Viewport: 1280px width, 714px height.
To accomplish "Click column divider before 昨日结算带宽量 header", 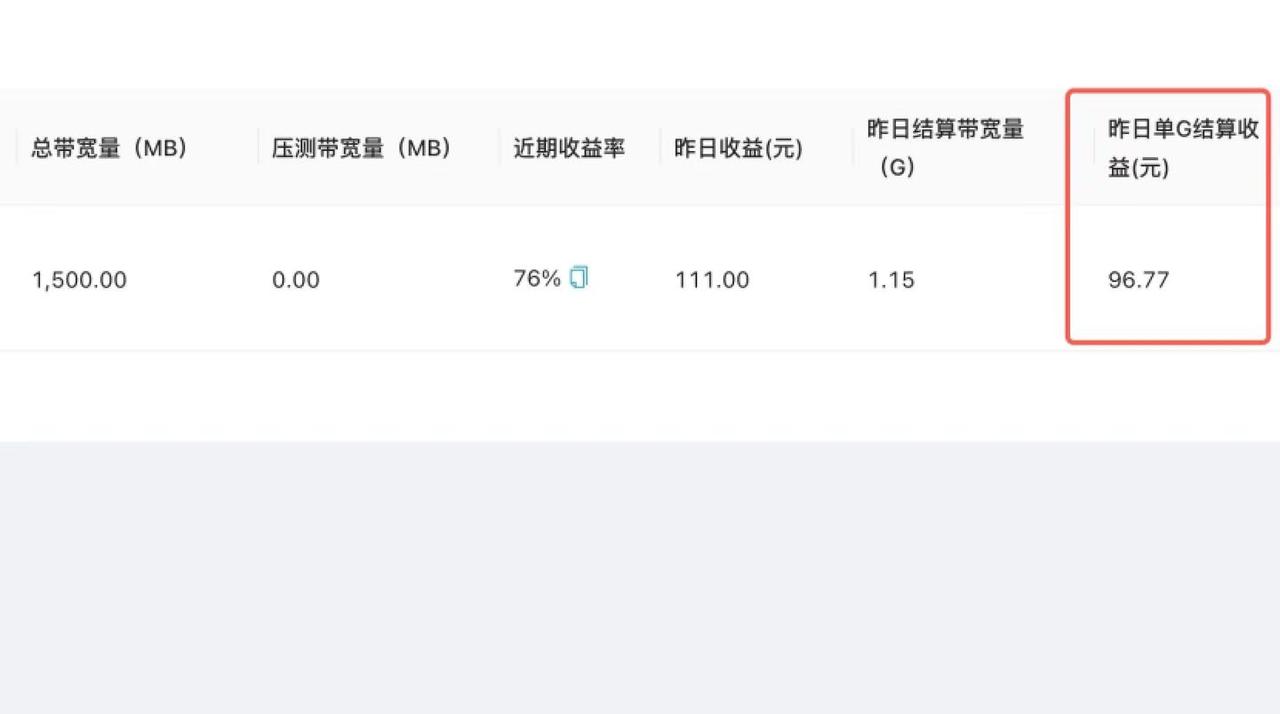I will 853,148.
